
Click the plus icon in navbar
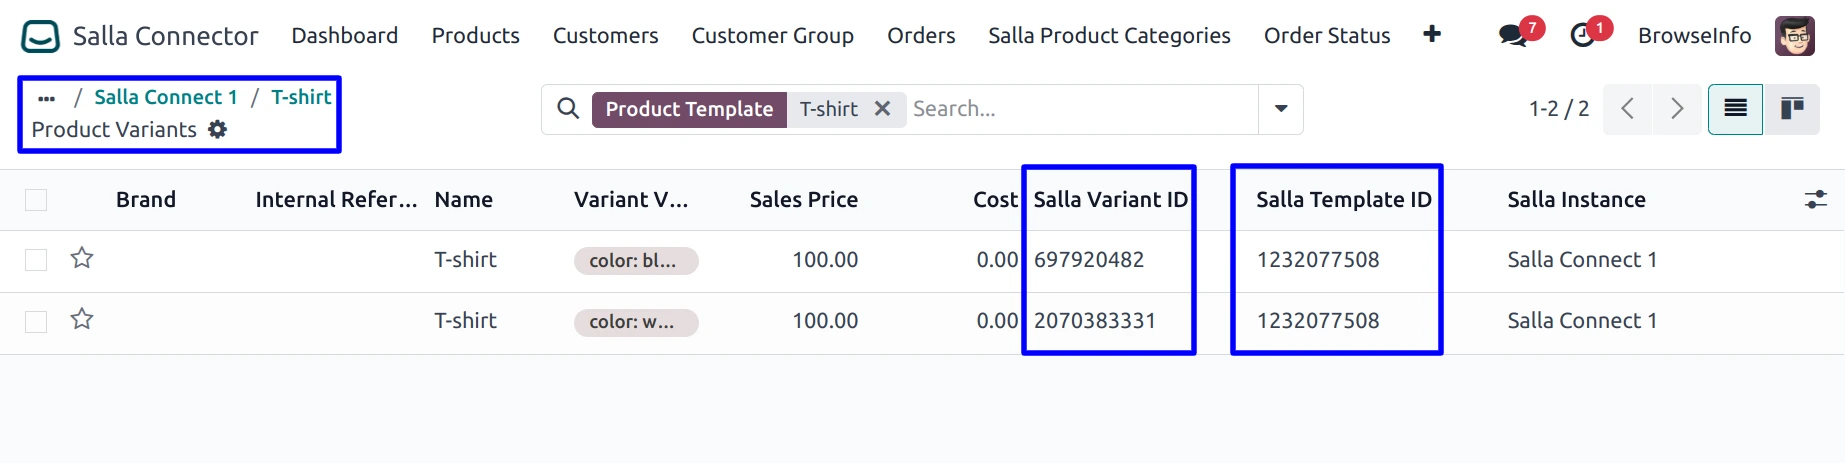click(1432, 35)
